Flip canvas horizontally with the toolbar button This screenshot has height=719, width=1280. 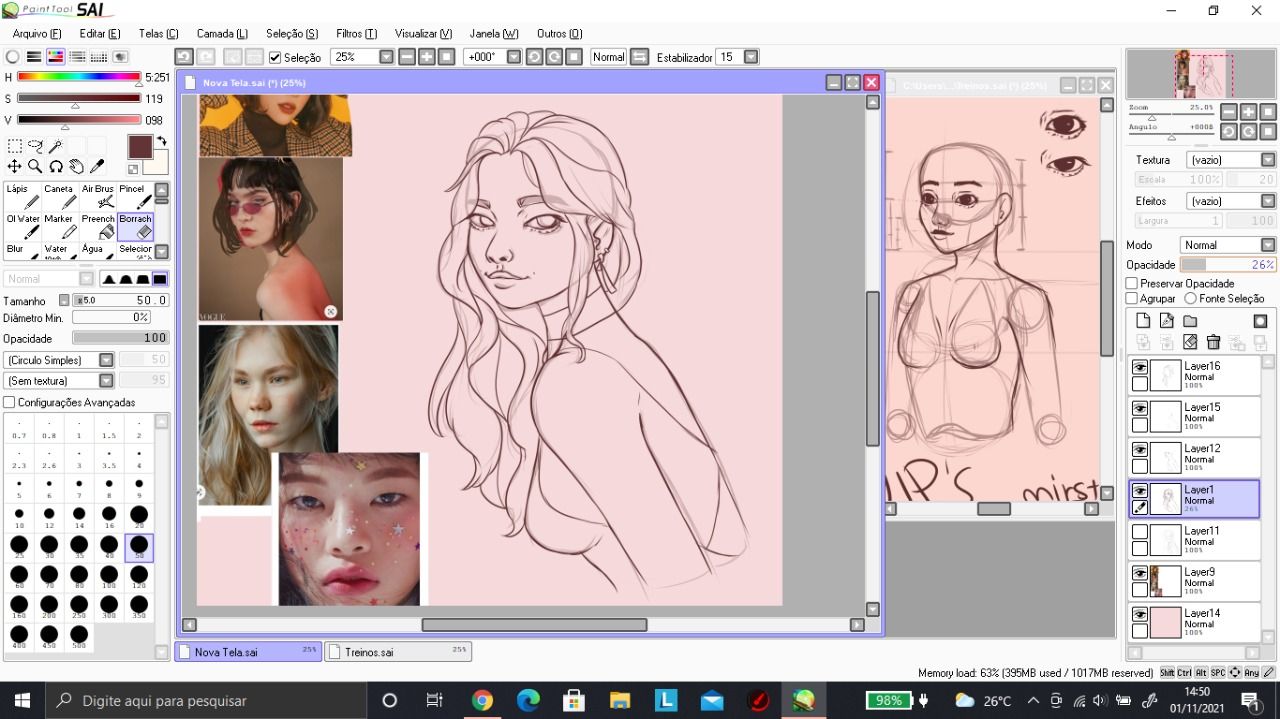click(640, 57)
